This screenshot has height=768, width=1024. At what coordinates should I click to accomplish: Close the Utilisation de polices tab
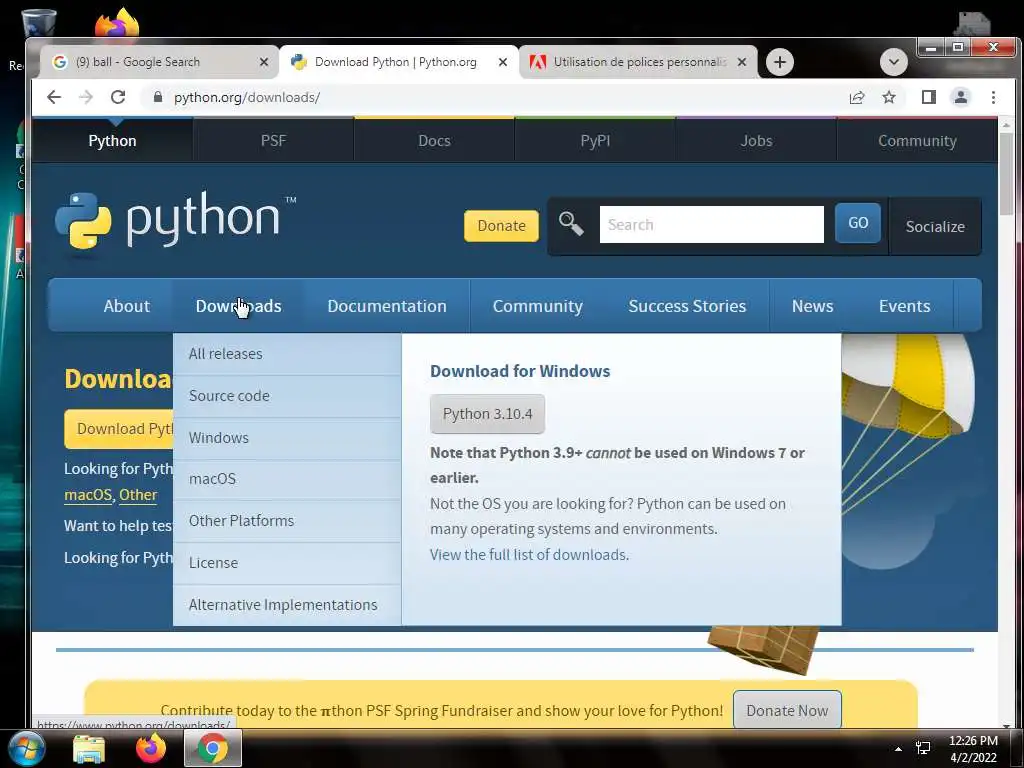(x=742, y=62)
